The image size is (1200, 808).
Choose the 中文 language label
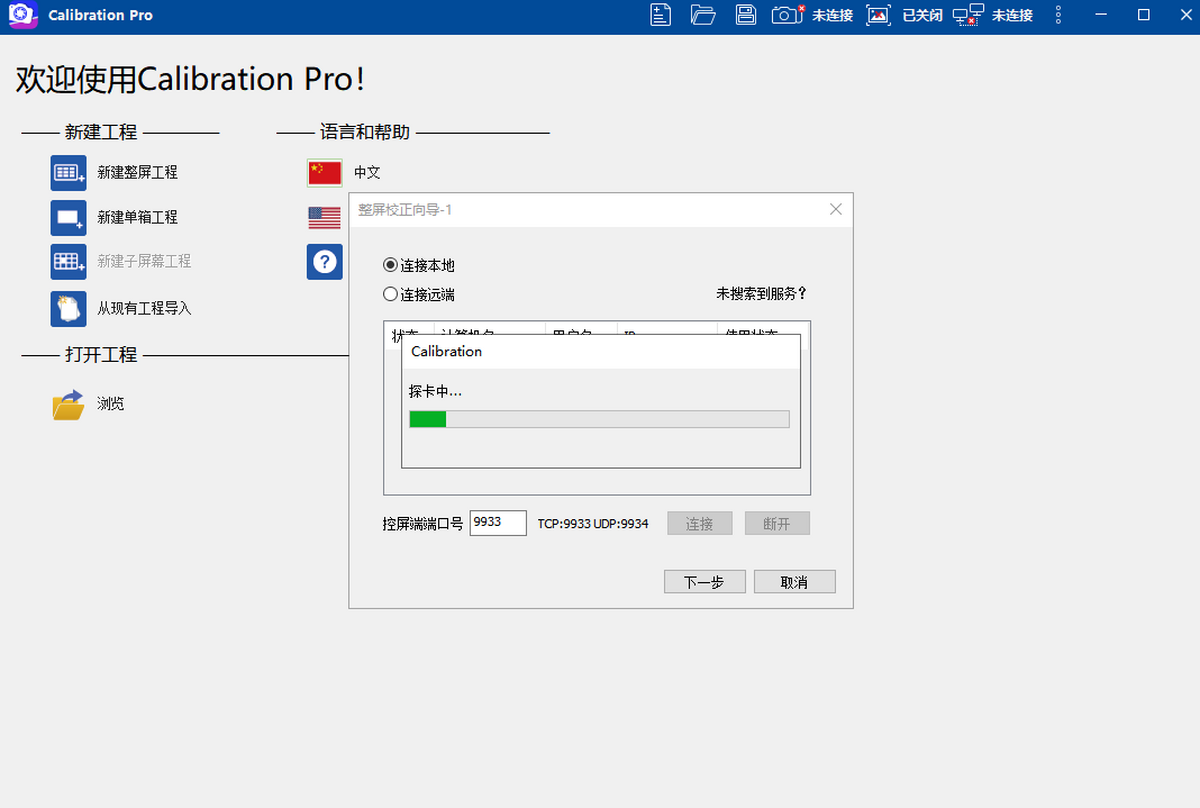tap(367, 172)
